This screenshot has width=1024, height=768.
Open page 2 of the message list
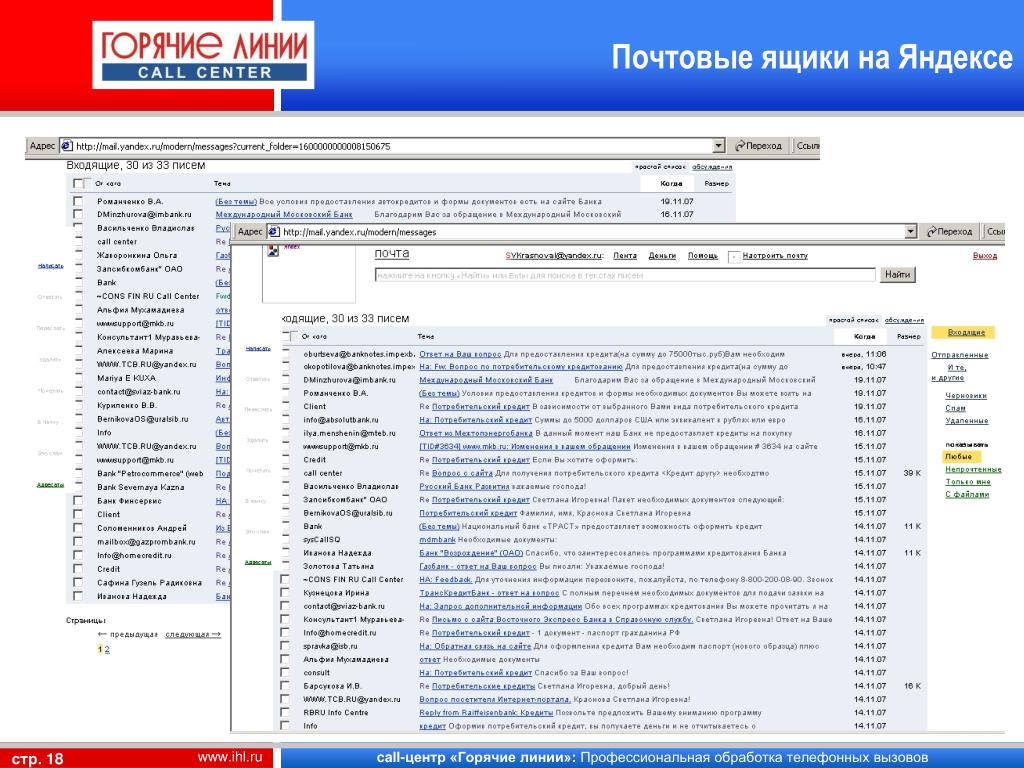tap(107, 649)
